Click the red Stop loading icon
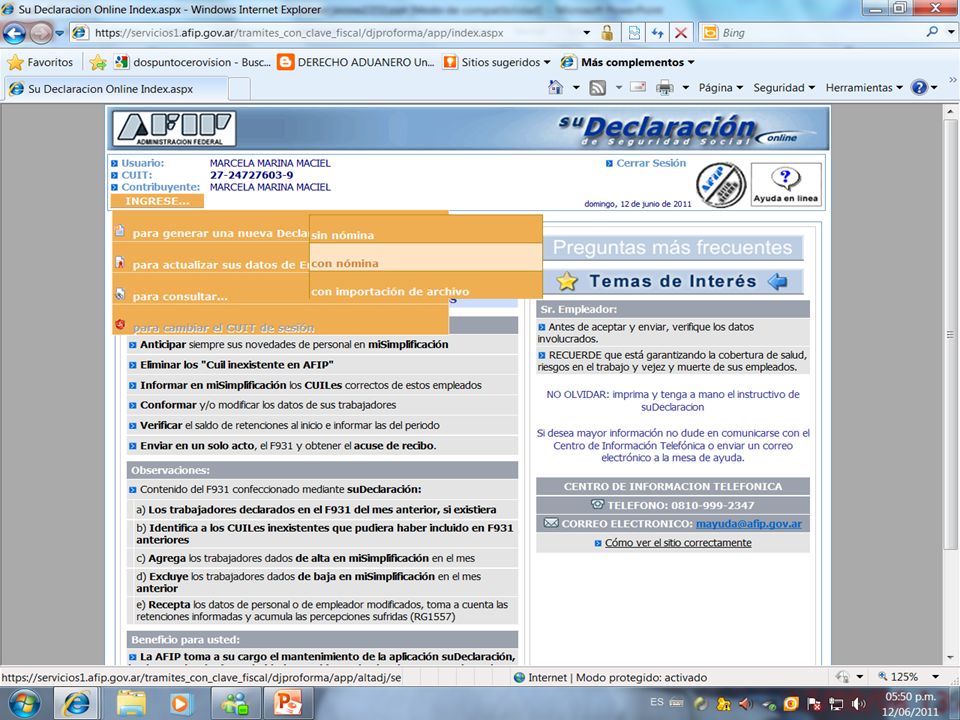The width and height of the screenshot is (960, 720). point(681,33)
